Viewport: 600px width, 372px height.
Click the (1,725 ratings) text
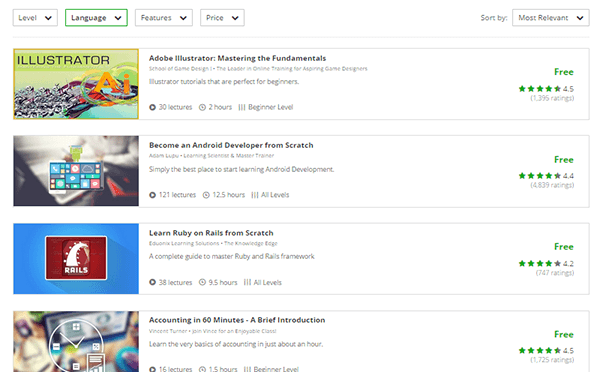pyautogui.click(x=552, y=360)
